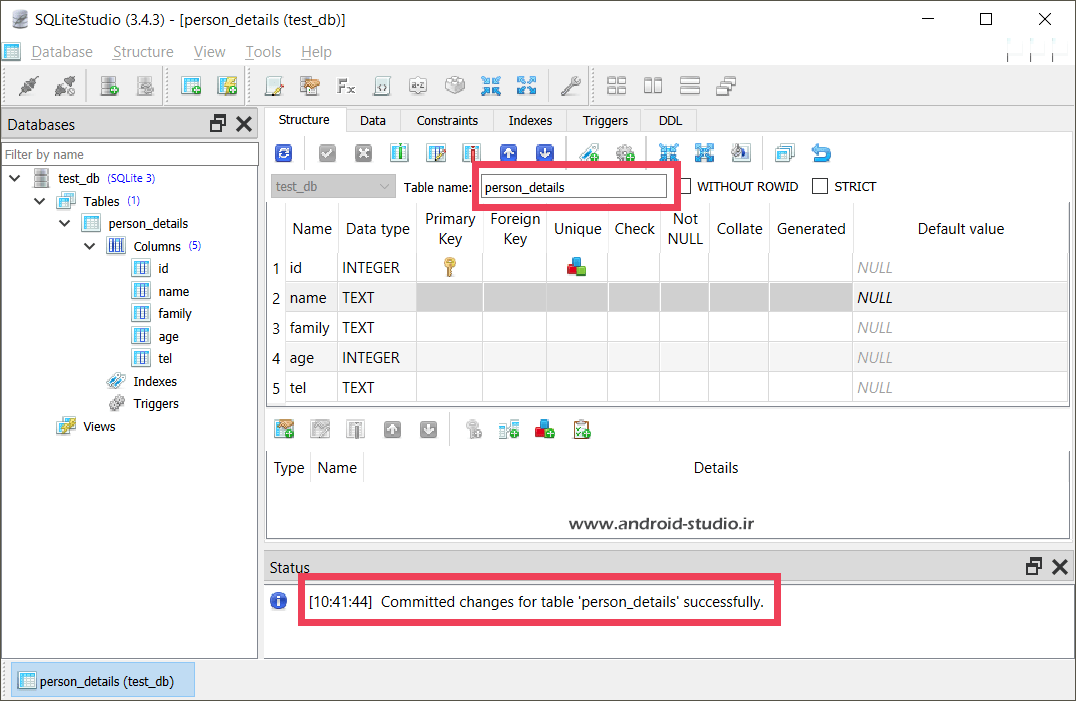Click the Create trigger gear icon
1076x701 pixels.
[x=625, y=153]
